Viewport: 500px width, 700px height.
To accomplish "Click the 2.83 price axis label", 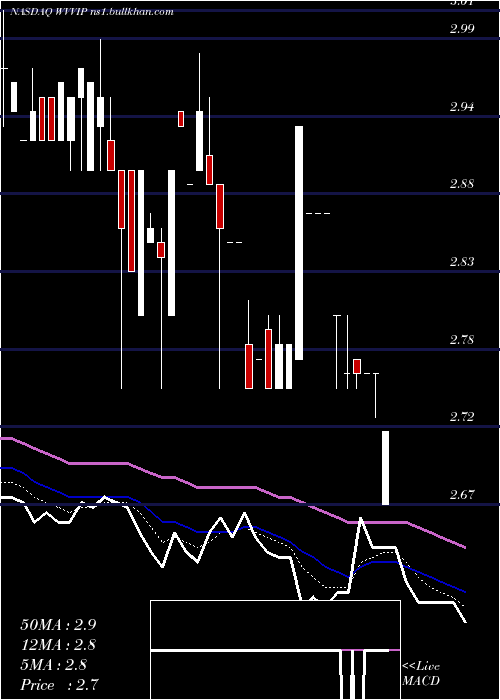I will tap(462, 262).
